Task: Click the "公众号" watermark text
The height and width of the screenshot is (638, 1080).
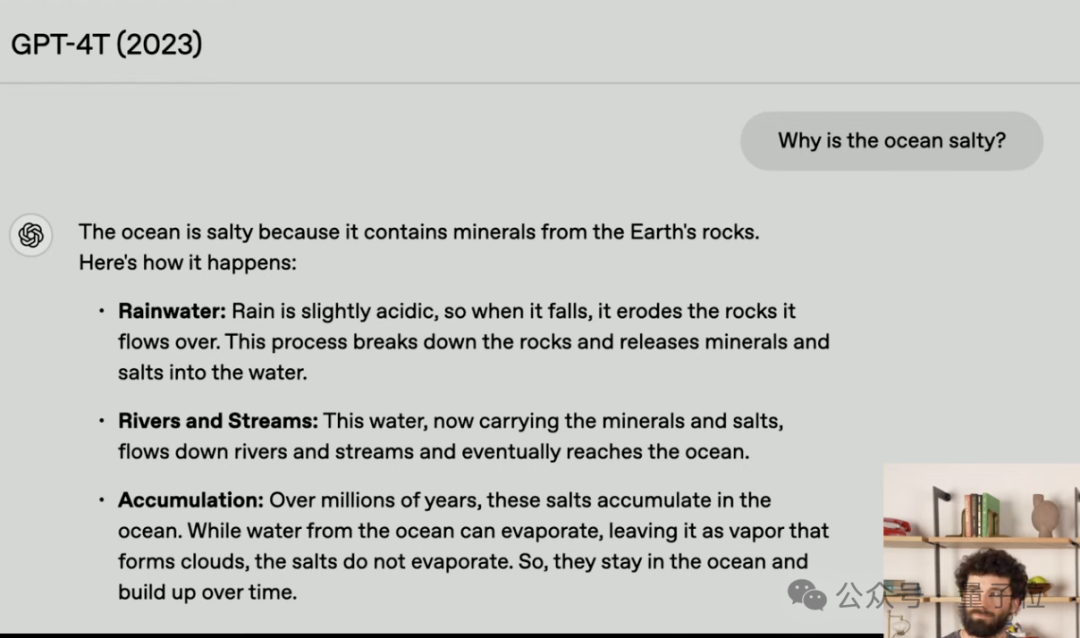Action: pyautogui.click(x=878, y=596)
